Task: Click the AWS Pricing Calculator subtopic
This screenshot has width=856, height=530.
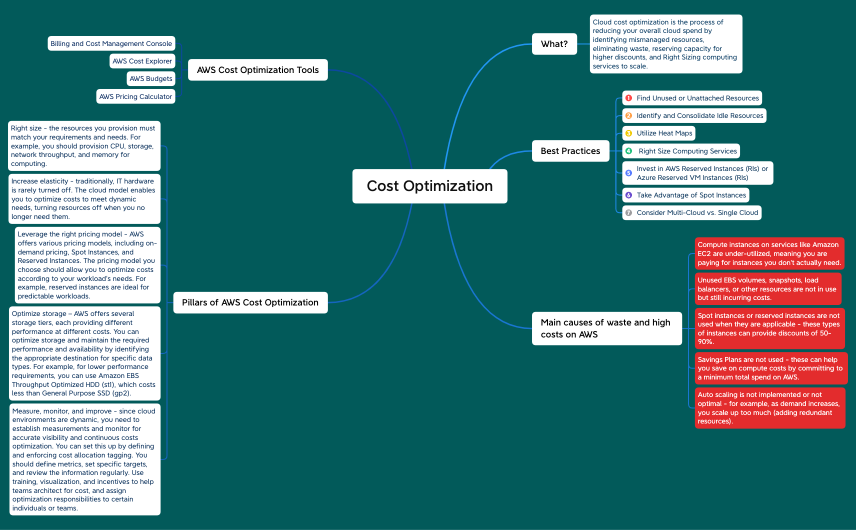Action: [135, 97]
